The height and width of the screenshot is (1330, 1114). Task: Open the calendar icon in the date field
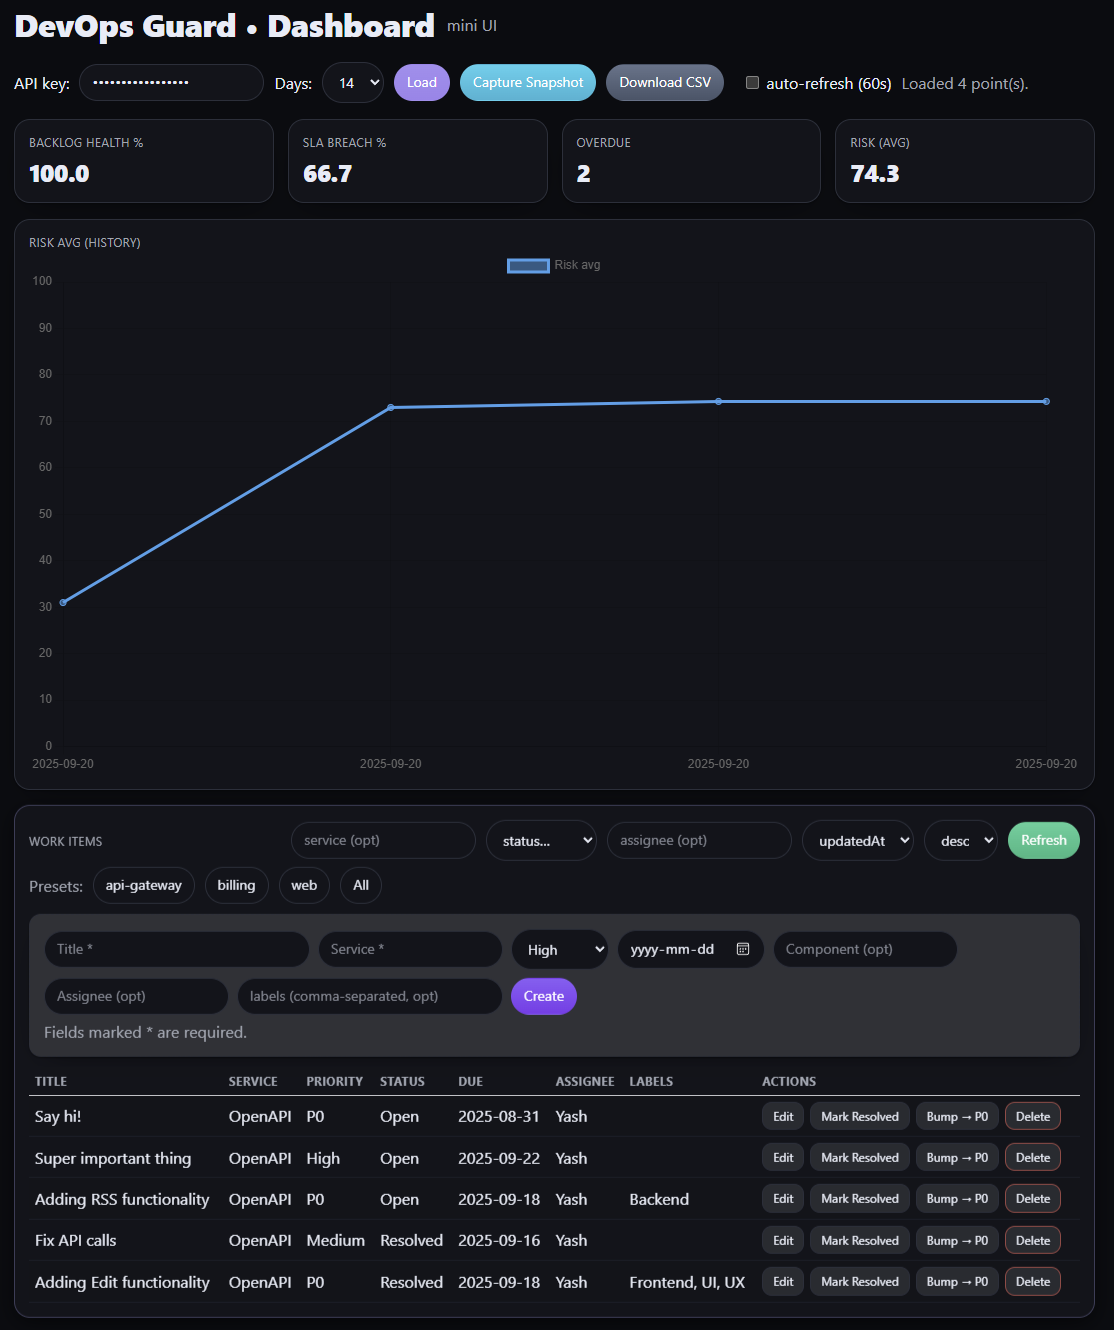tap(743, 949)
